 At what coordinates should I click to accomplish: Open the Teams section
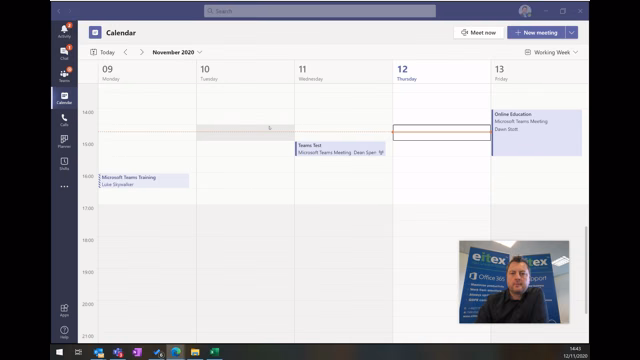[64, 75]
